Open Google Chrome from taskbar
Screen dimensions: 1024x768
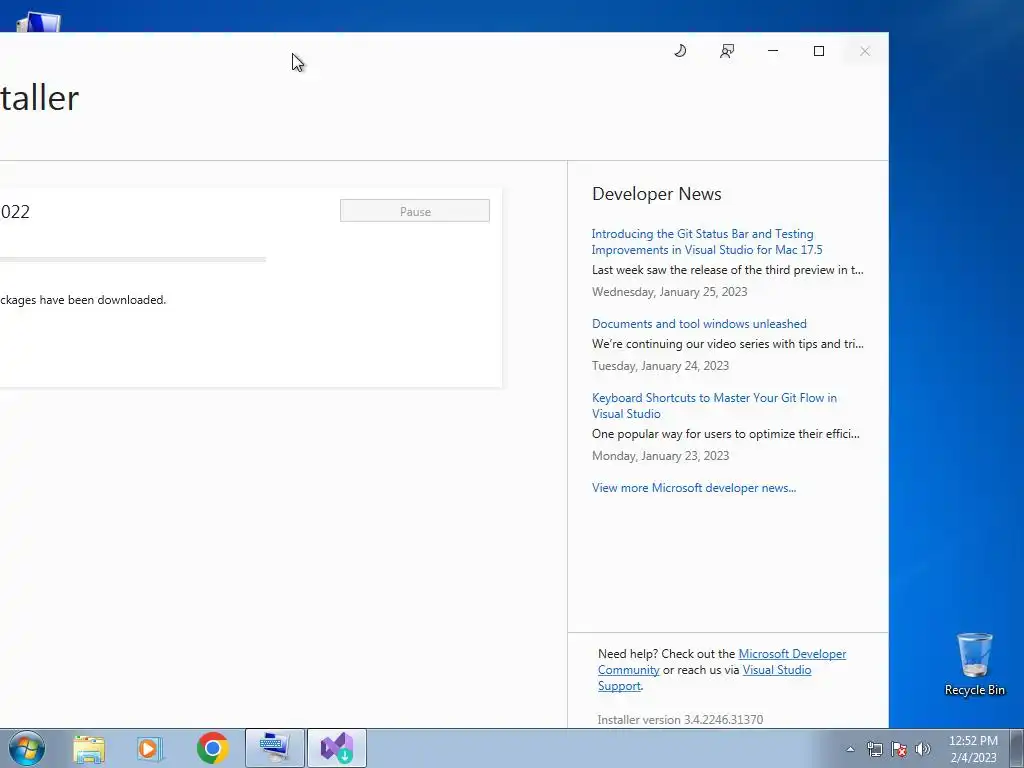[x=212, y=748]
